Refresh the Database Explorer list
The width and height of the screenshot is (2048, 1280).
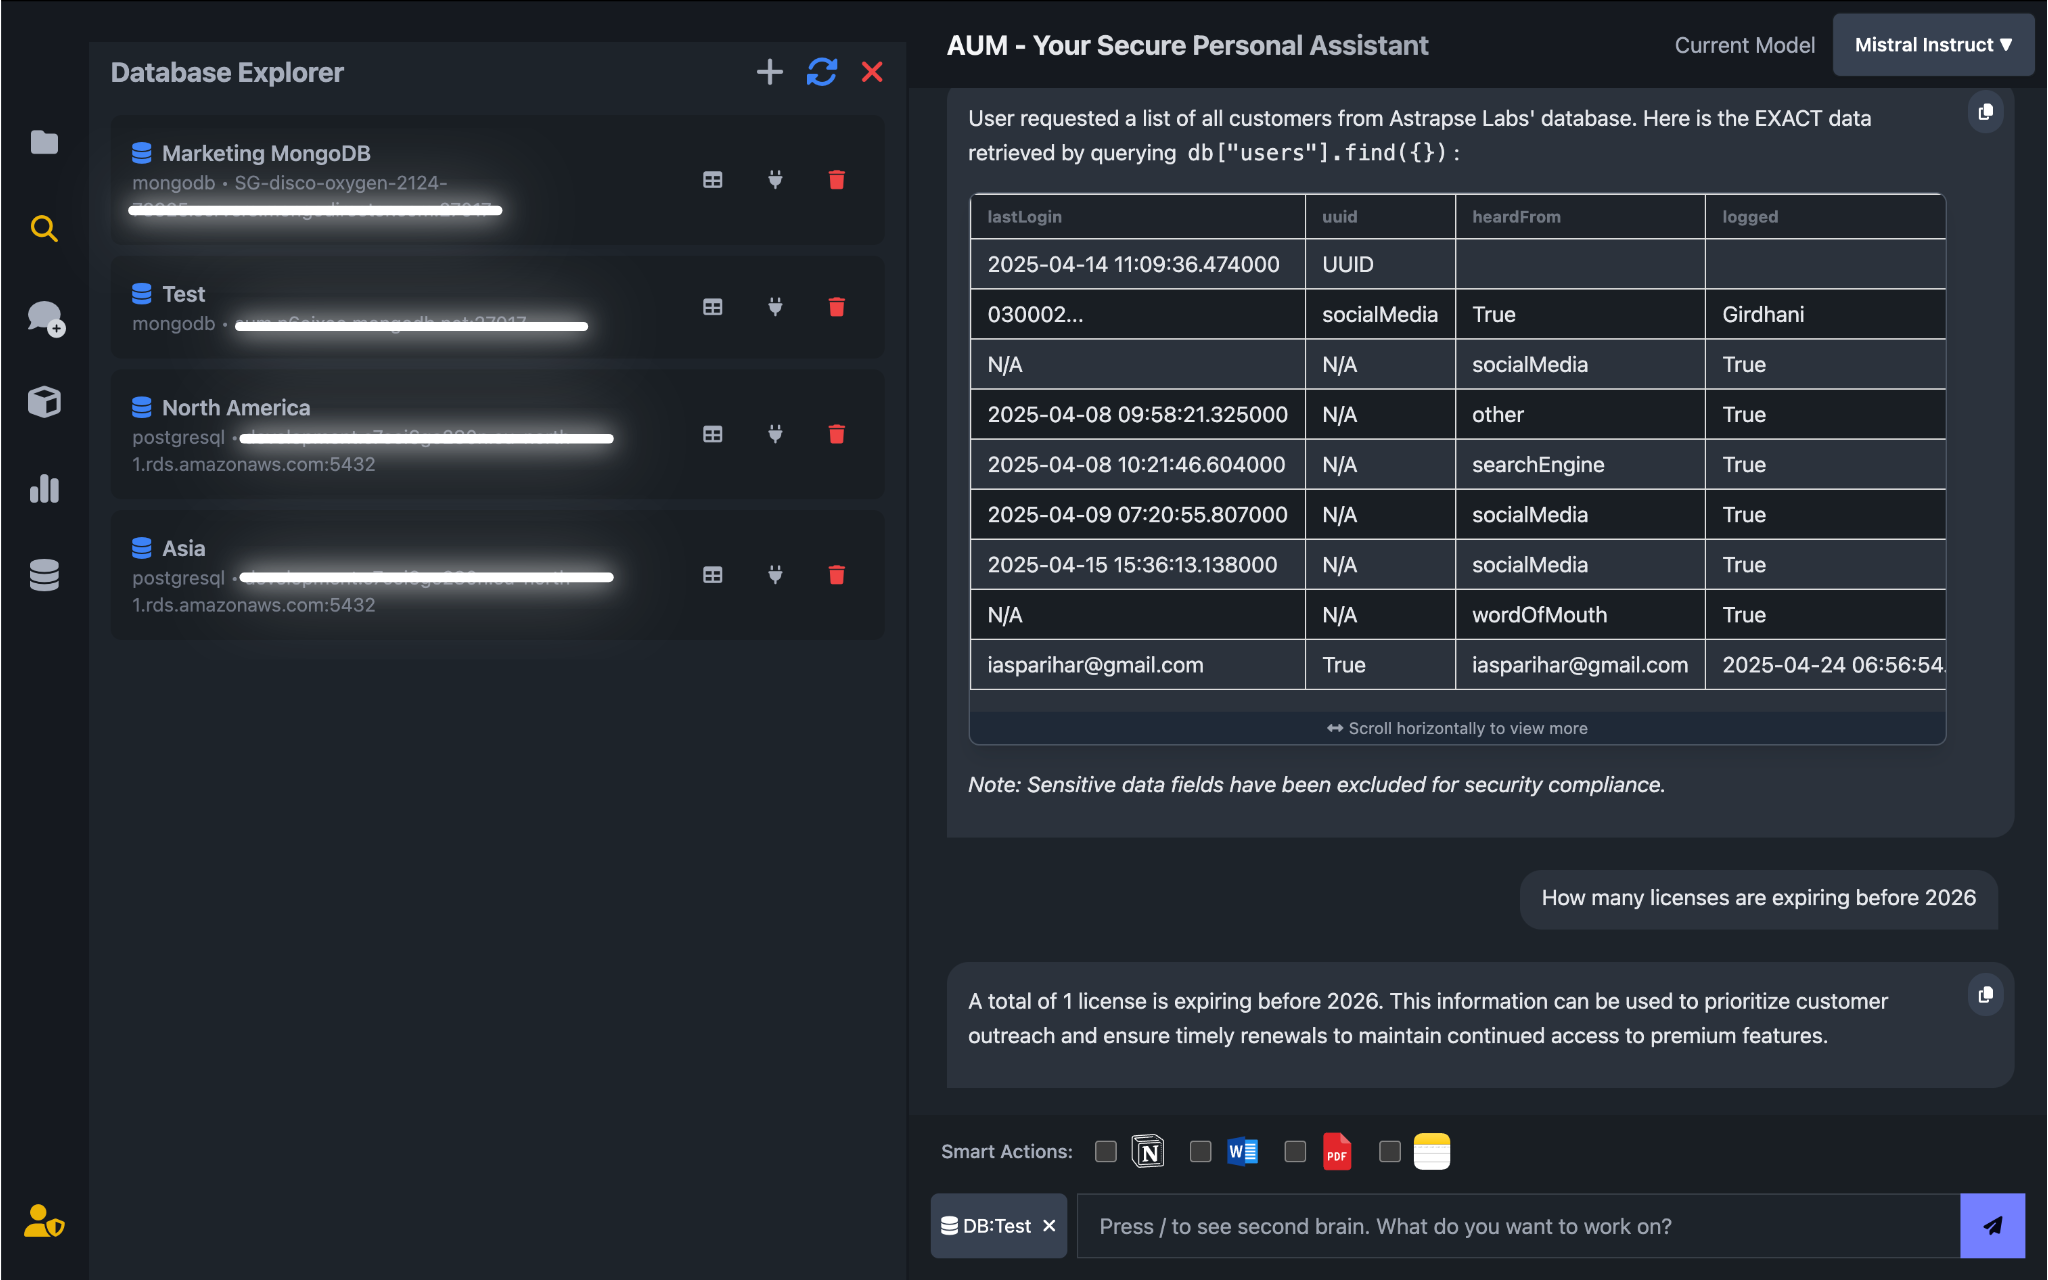tap(821, 72)
